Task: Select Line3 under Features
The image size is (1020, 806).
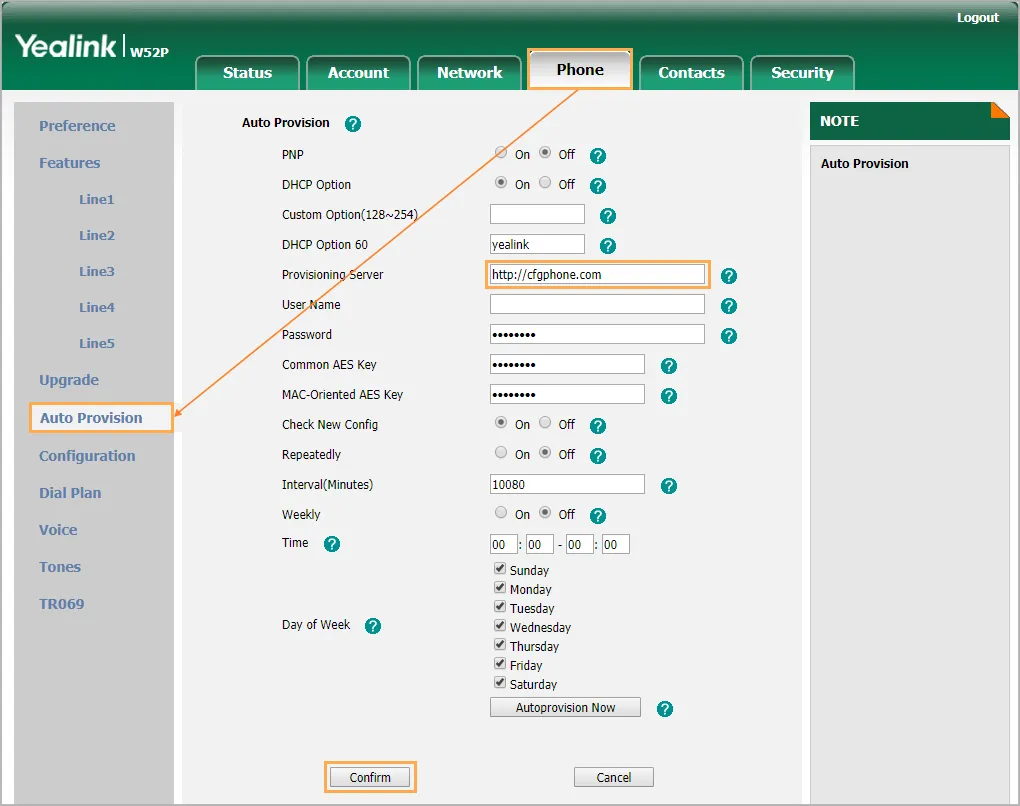Action: click(x=96, y=271)
